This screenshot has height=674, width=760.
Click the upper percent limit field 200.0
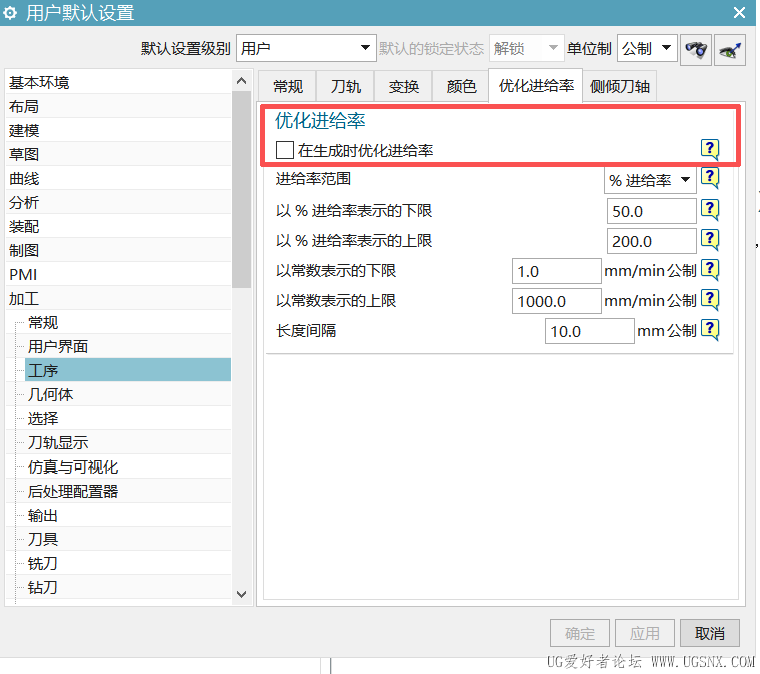point(651,241)
